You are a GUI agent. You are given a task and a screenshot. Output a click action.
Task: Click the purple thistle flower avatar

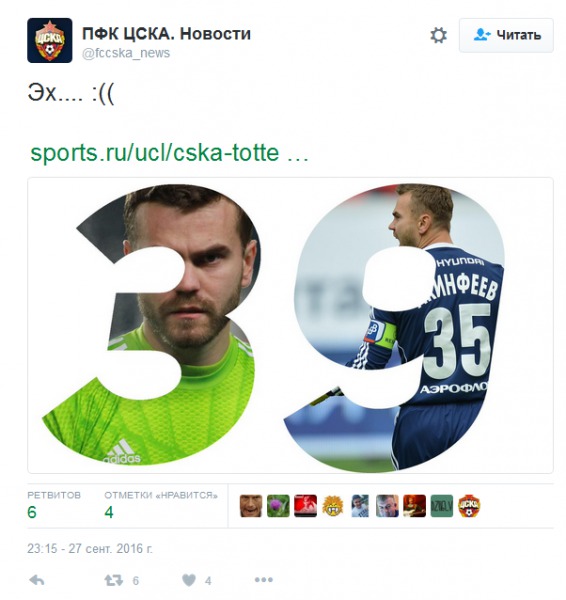click(278, 506)
